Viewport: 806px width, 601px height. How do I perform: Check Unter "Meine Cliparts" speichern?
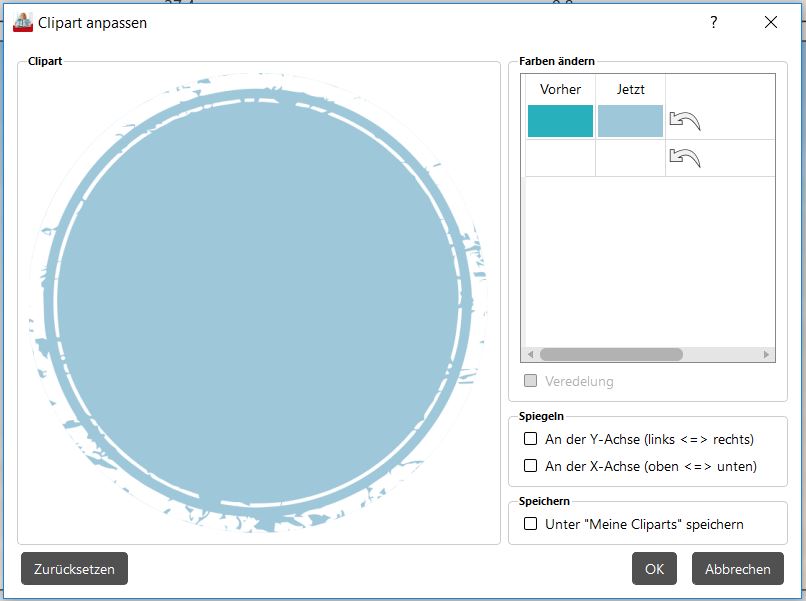[x=531, y=524]
